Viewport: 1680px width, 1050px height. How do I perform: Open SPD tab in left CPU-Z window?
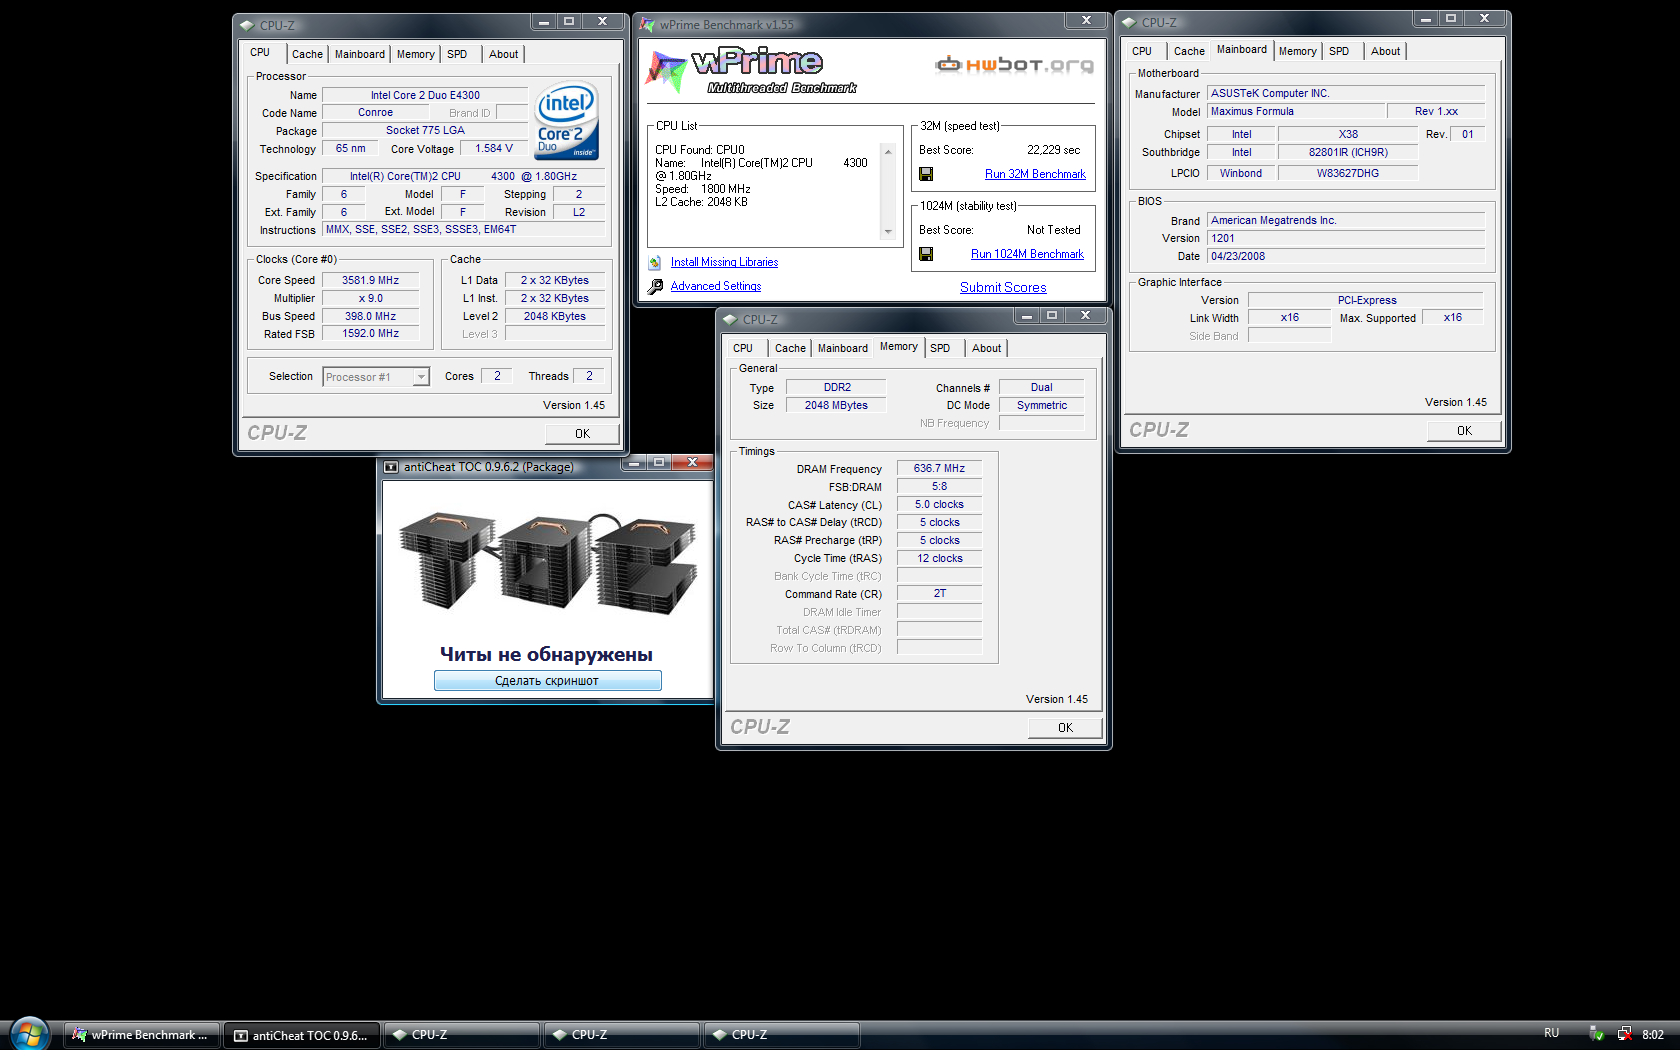click(x=457, y=54)
